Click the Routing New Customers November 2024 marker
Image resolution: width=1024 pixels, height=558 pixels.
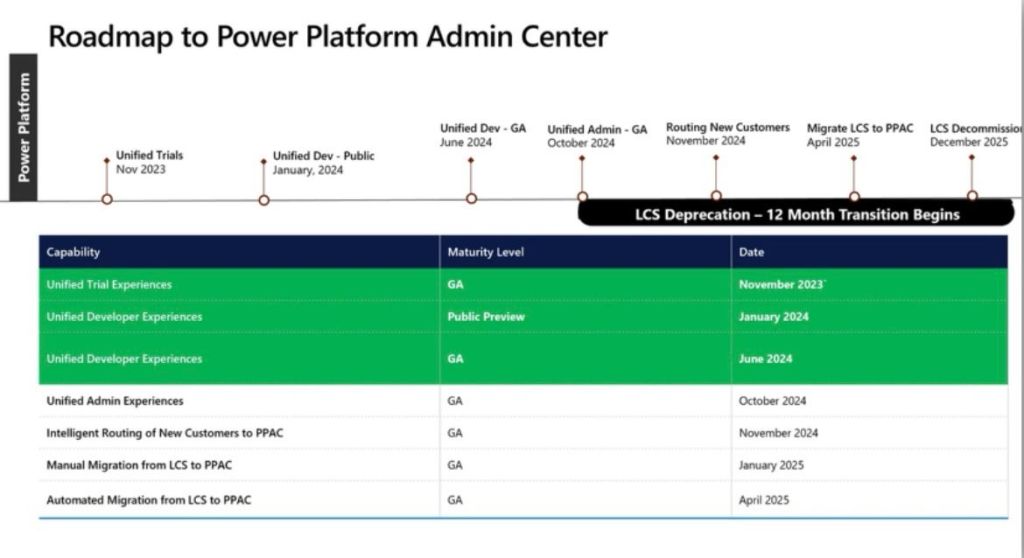coord(716,195)
